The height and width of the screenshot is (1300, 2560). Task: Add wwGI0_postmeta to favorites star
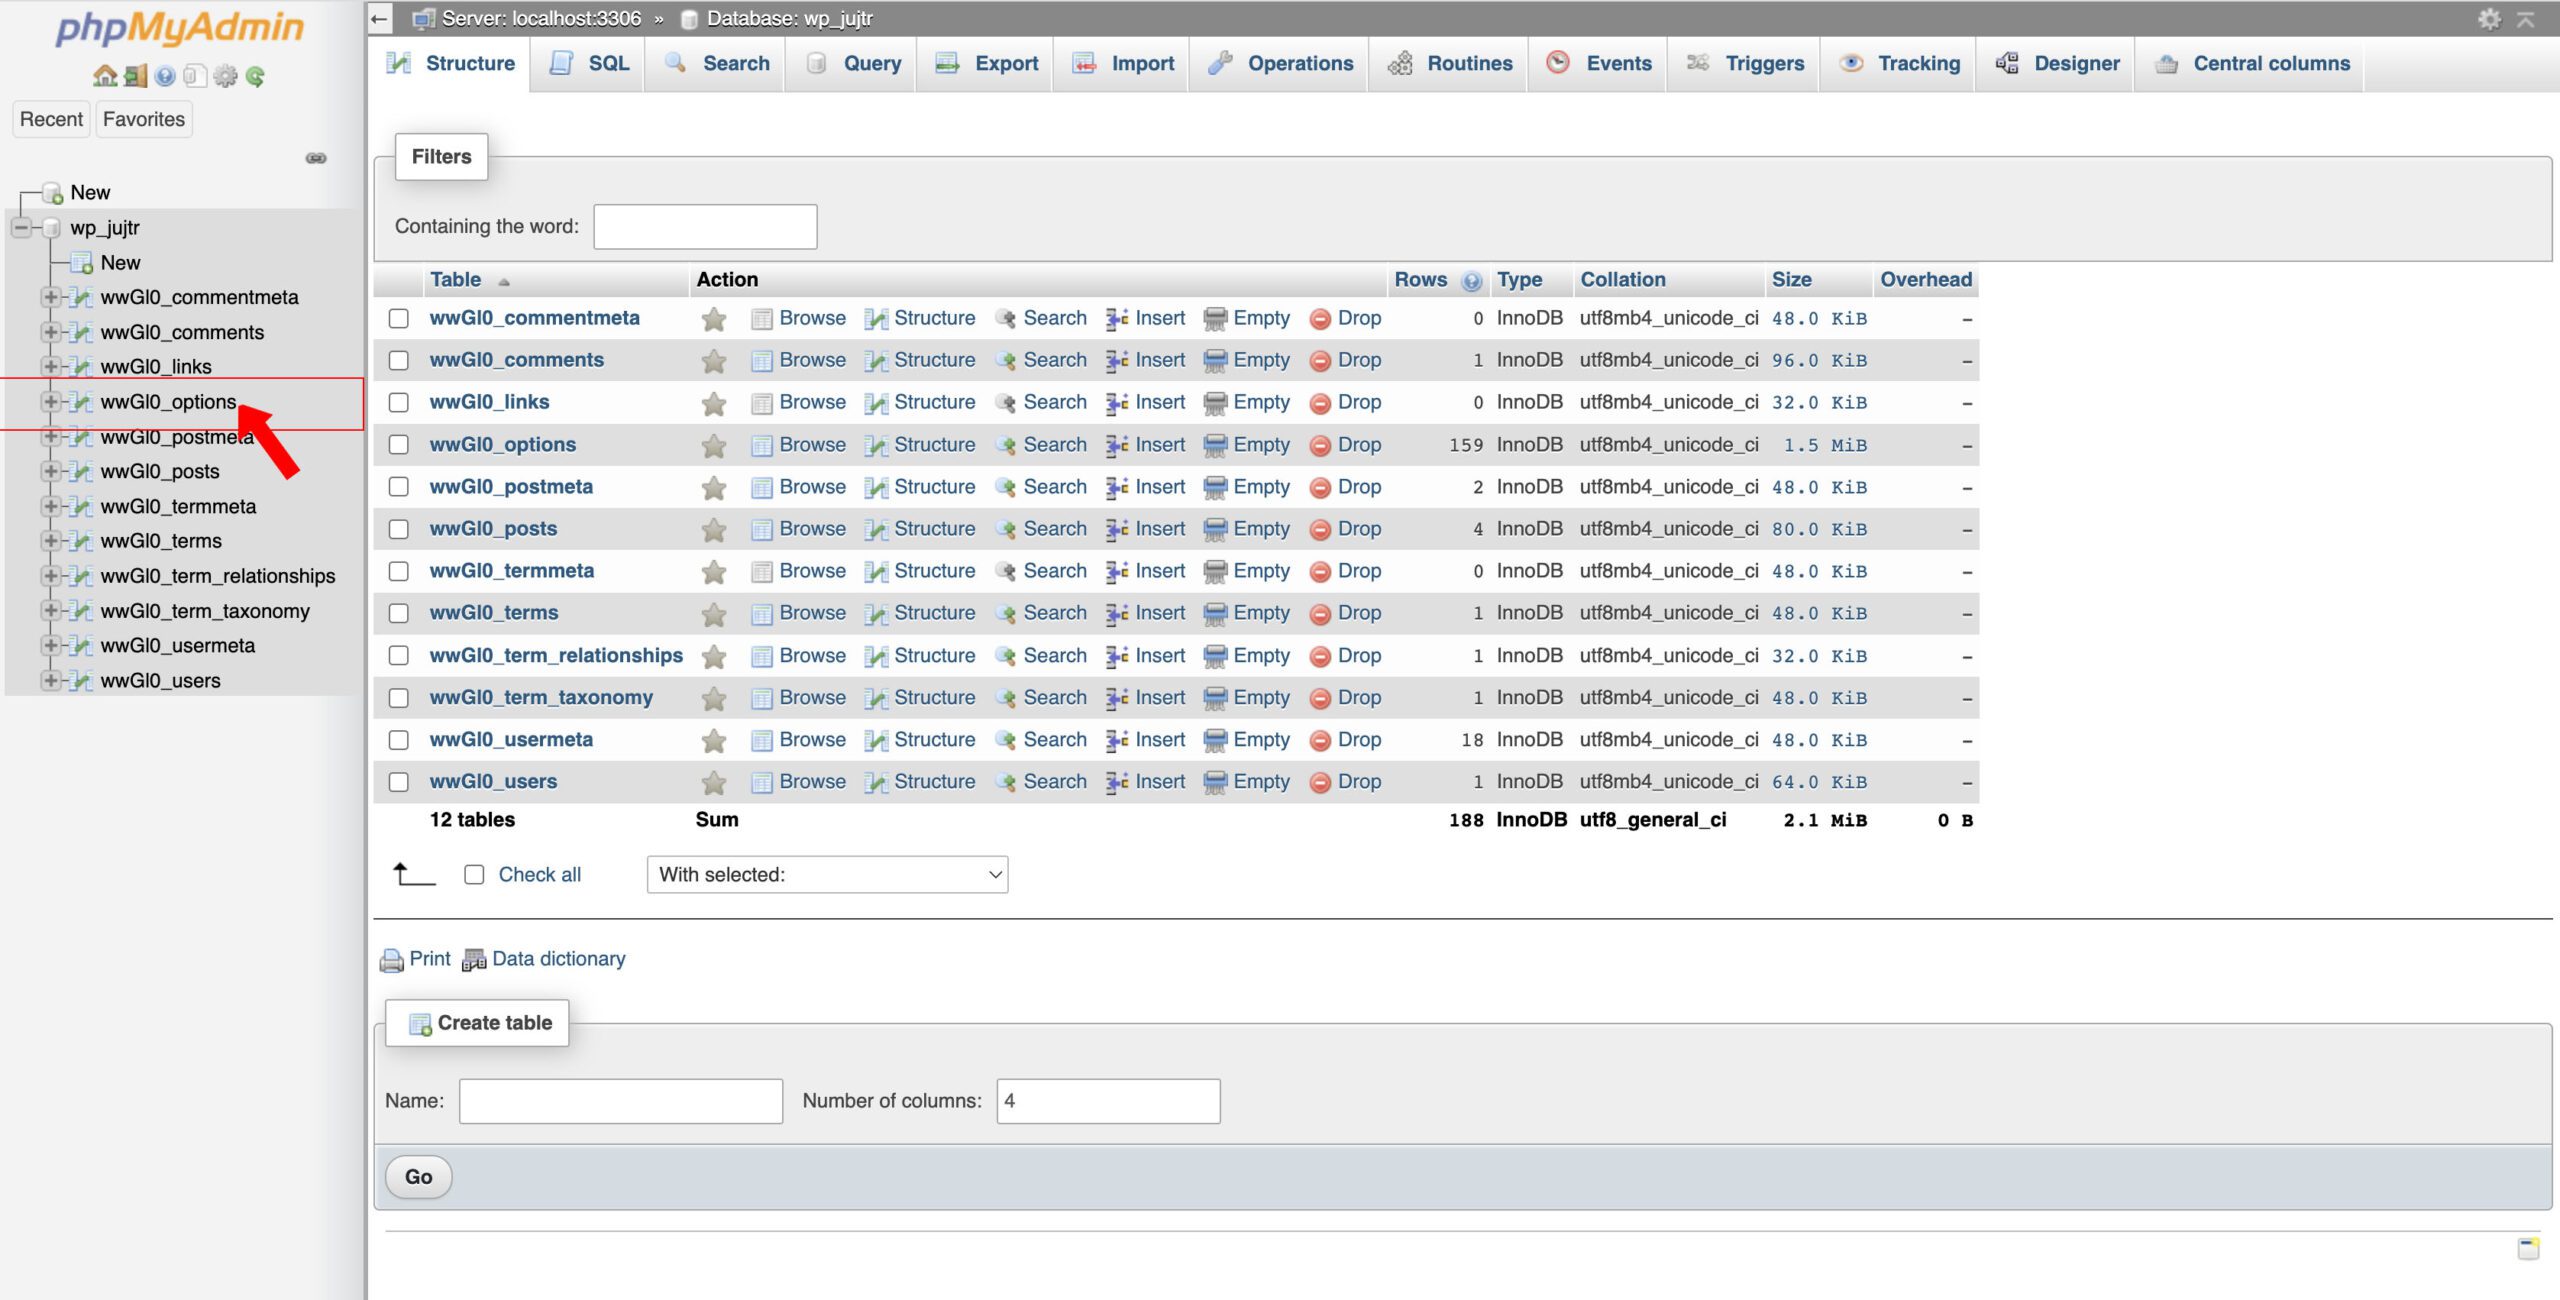tap(713, 488)
